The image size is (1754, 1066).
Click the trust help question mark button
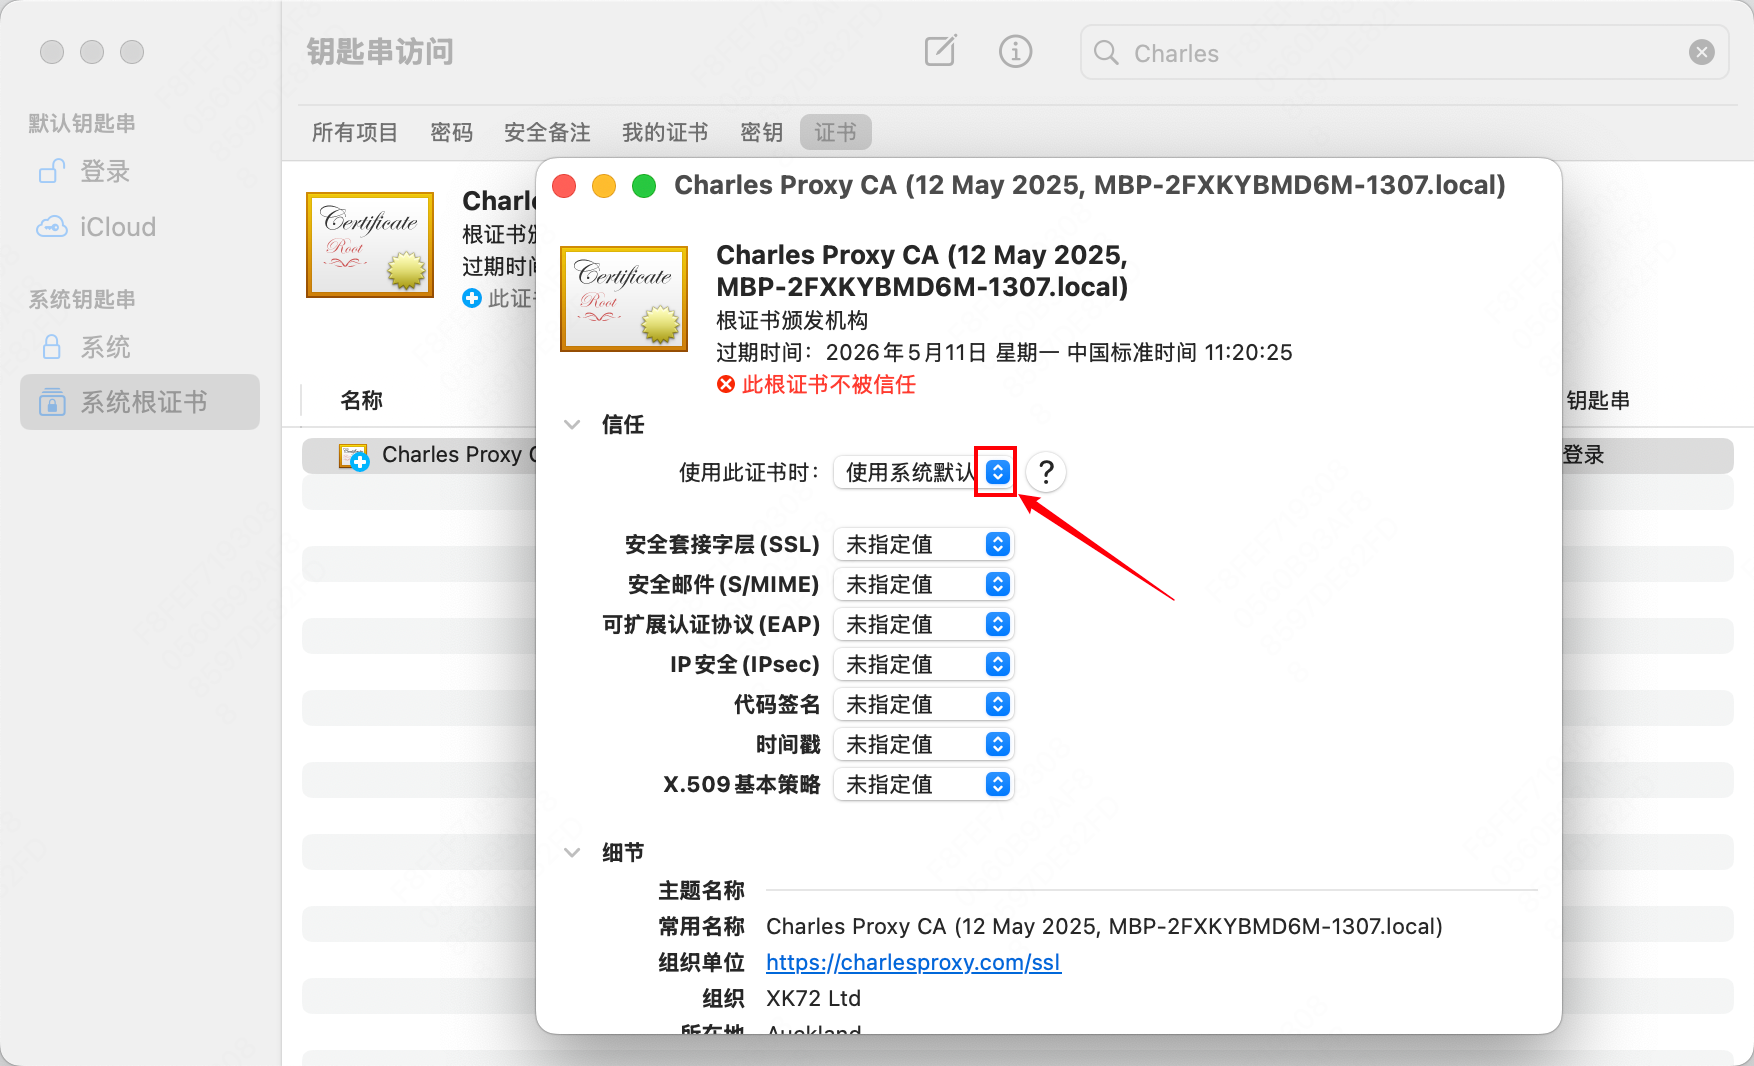1046,472
